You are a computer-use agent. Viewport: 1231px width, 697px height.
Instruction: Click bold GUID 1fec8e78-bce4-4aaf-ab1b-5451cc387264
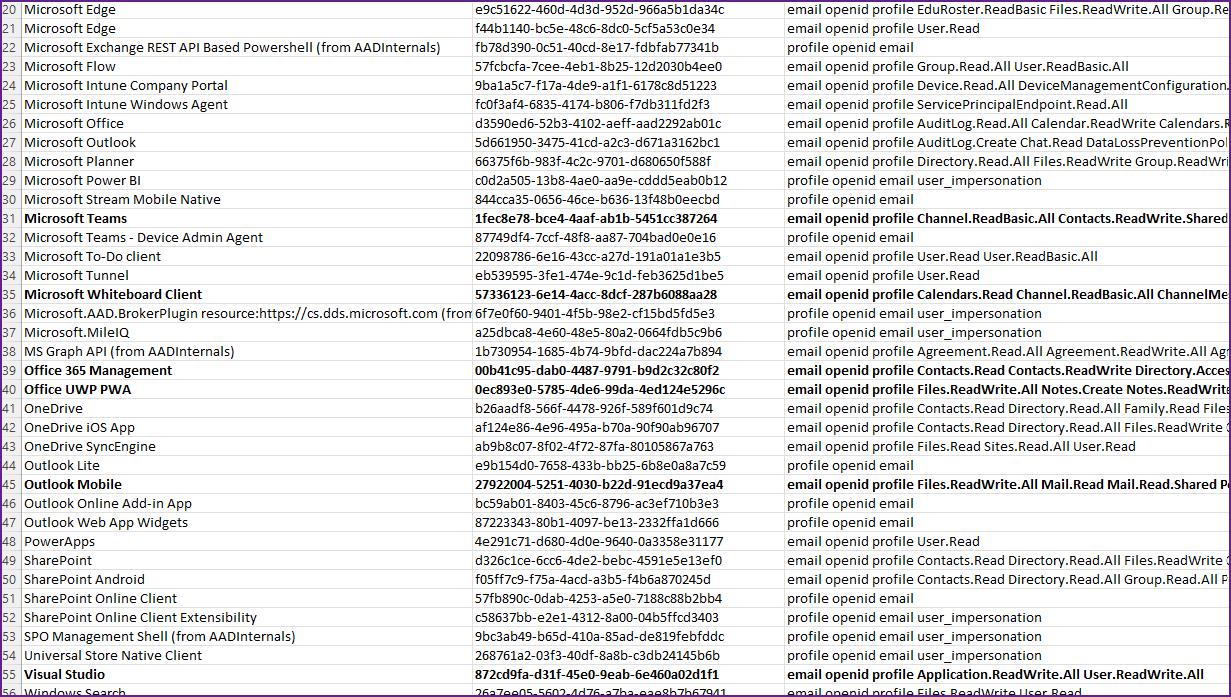(x=628, y=219)
